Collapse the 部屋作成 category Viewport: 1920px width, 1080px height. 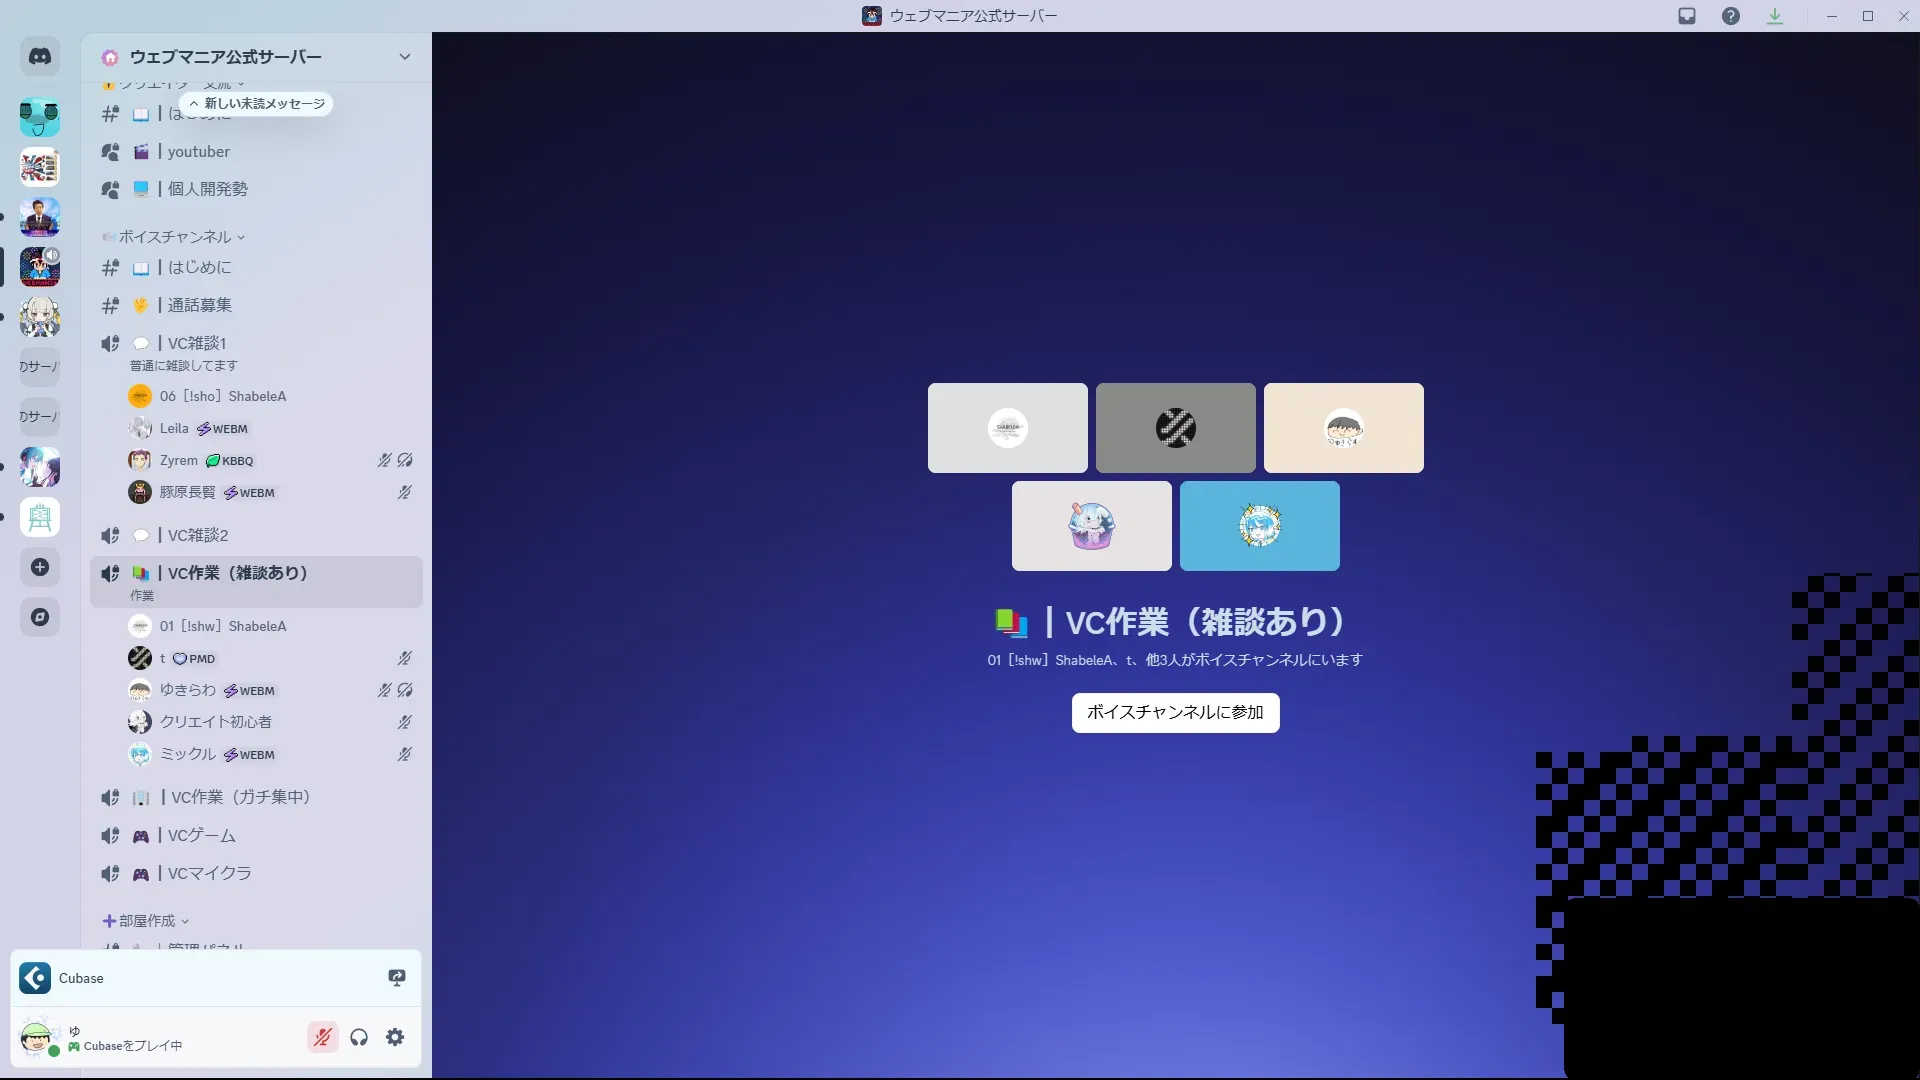(x=146, y=921)
